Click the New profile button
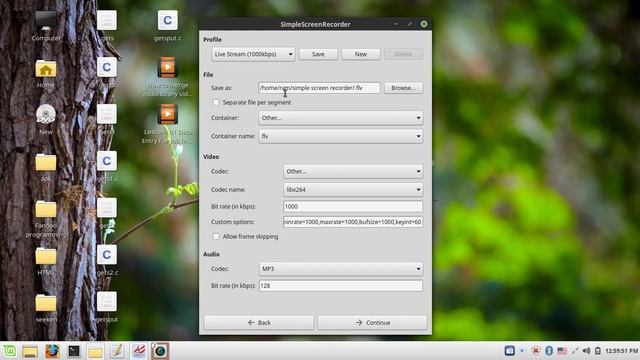This screenshot has width=640, height=360. tap(360, 54)
